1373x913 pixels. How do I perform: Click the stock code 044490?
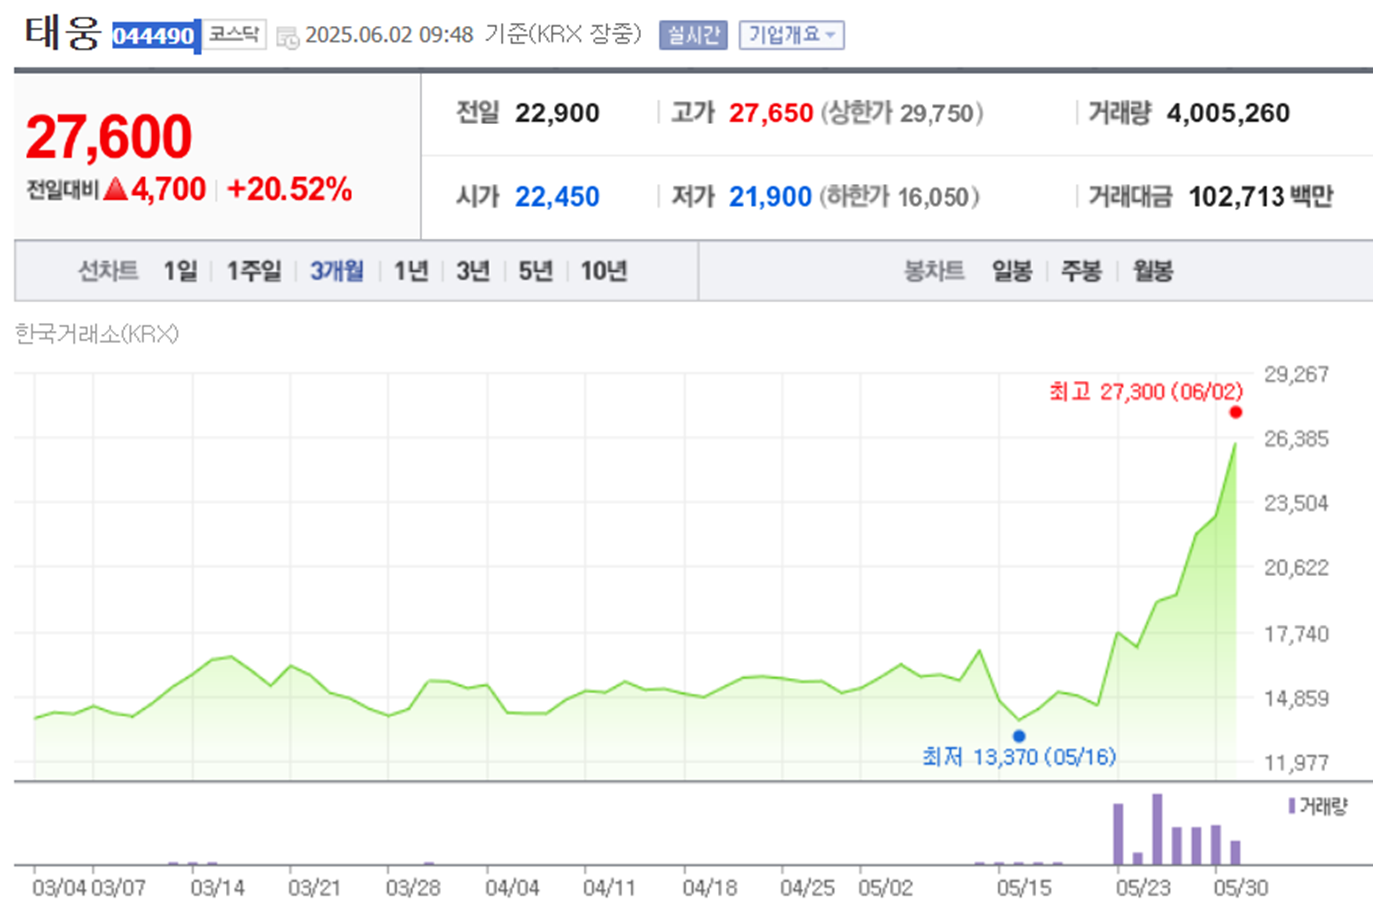coord(154,36)
